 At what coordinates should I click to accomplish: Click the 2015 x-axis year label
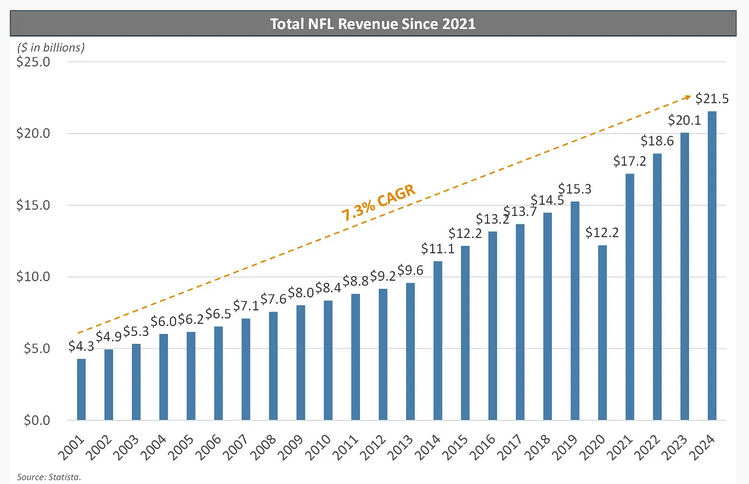tap(455, 447)
